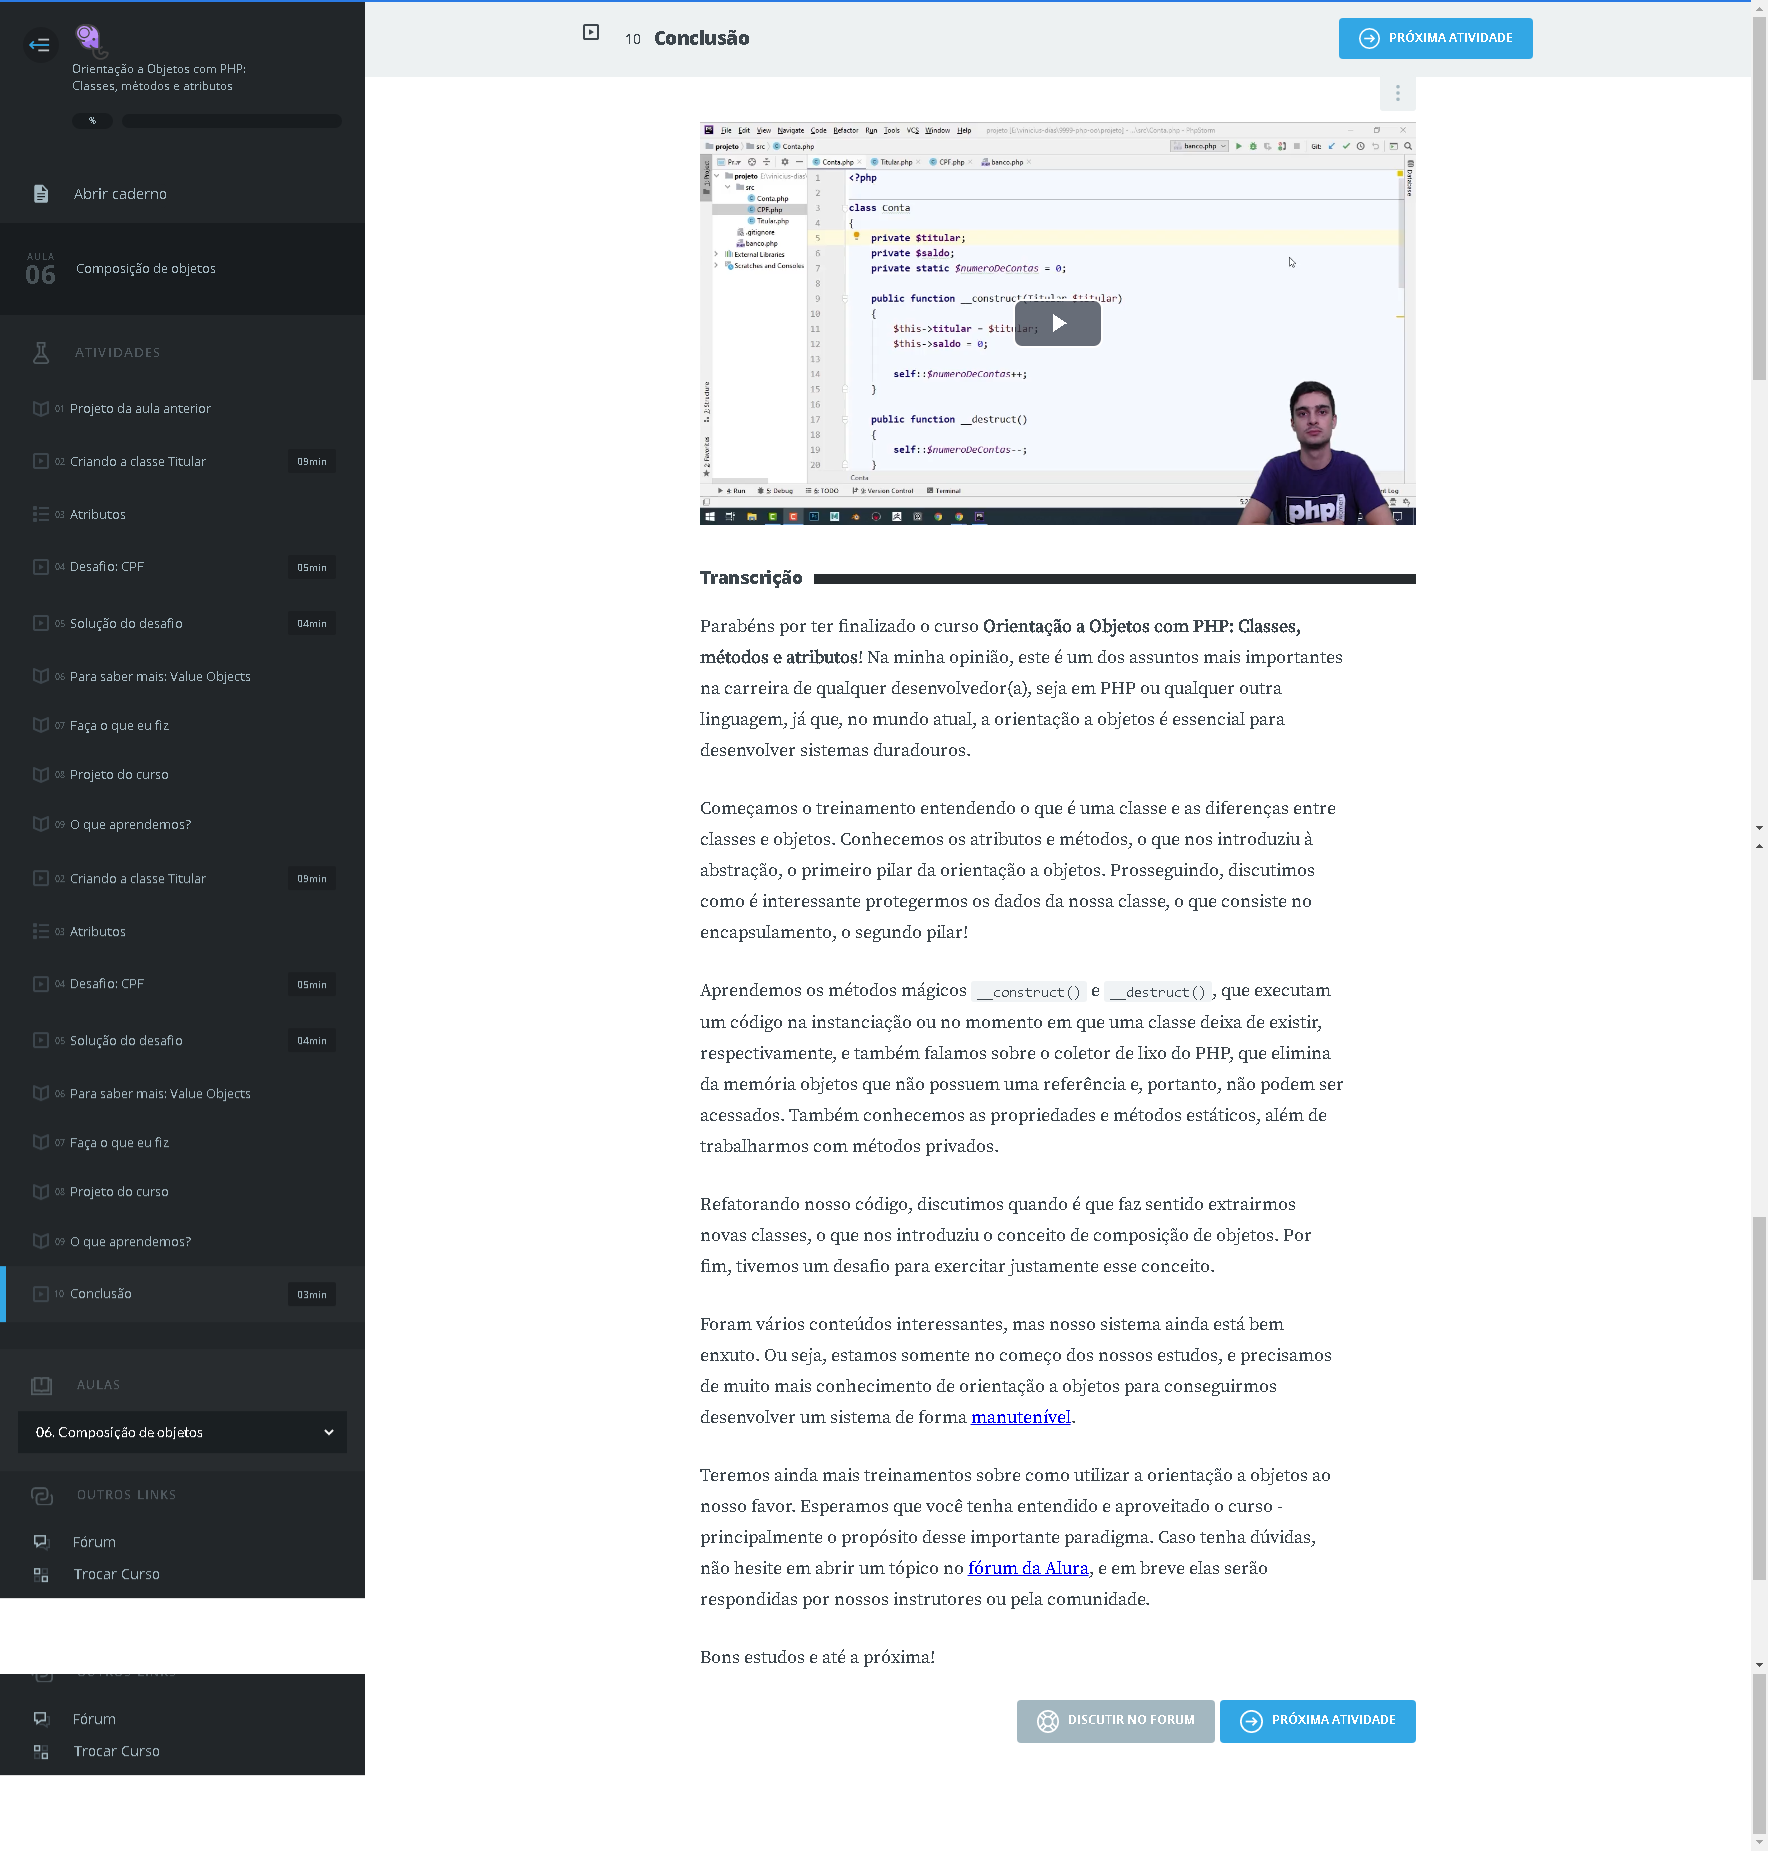This screenshot has height=1851, width=1768.
Task: Click the Atividades flask icon
Action: pos(41,353)
